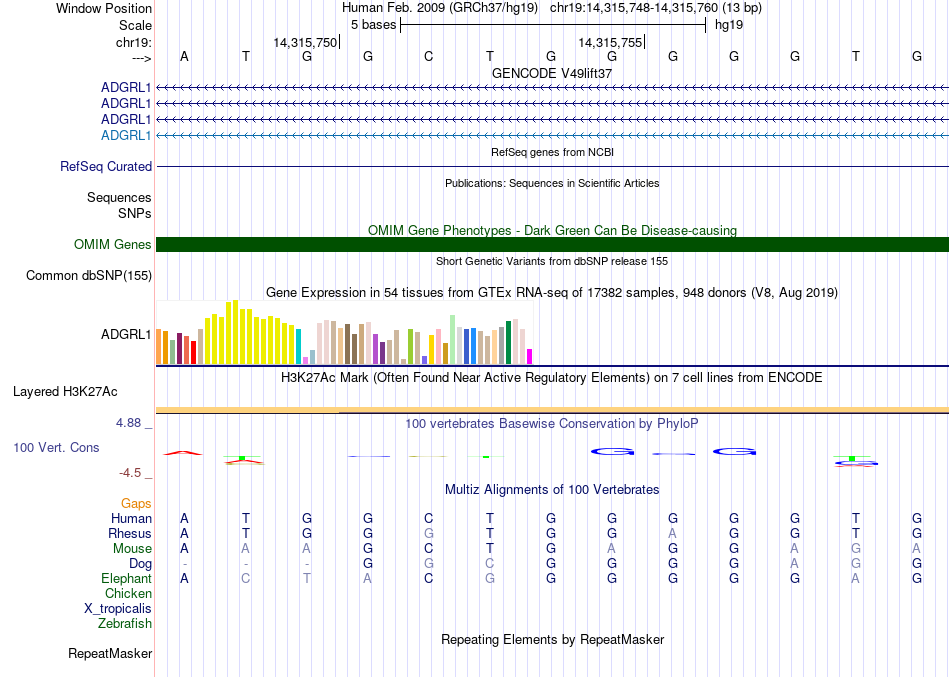The image size is (950, 677).
Task: Click the large blue G conservation logo under 14,315,755
Action: pyautogui.click(x=612, y=452)
